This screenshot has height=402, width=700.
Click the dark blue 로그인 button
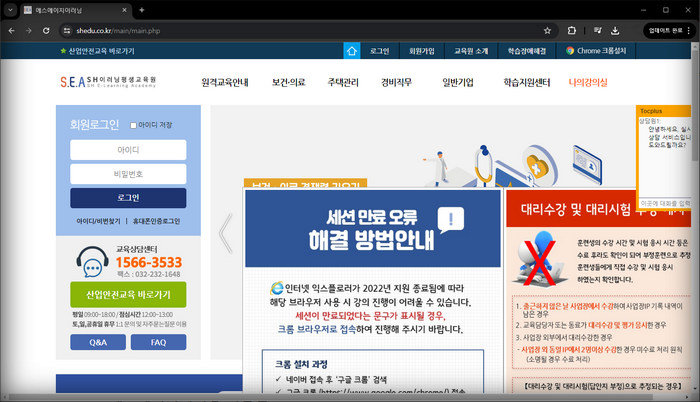click(x=128, y=198)
